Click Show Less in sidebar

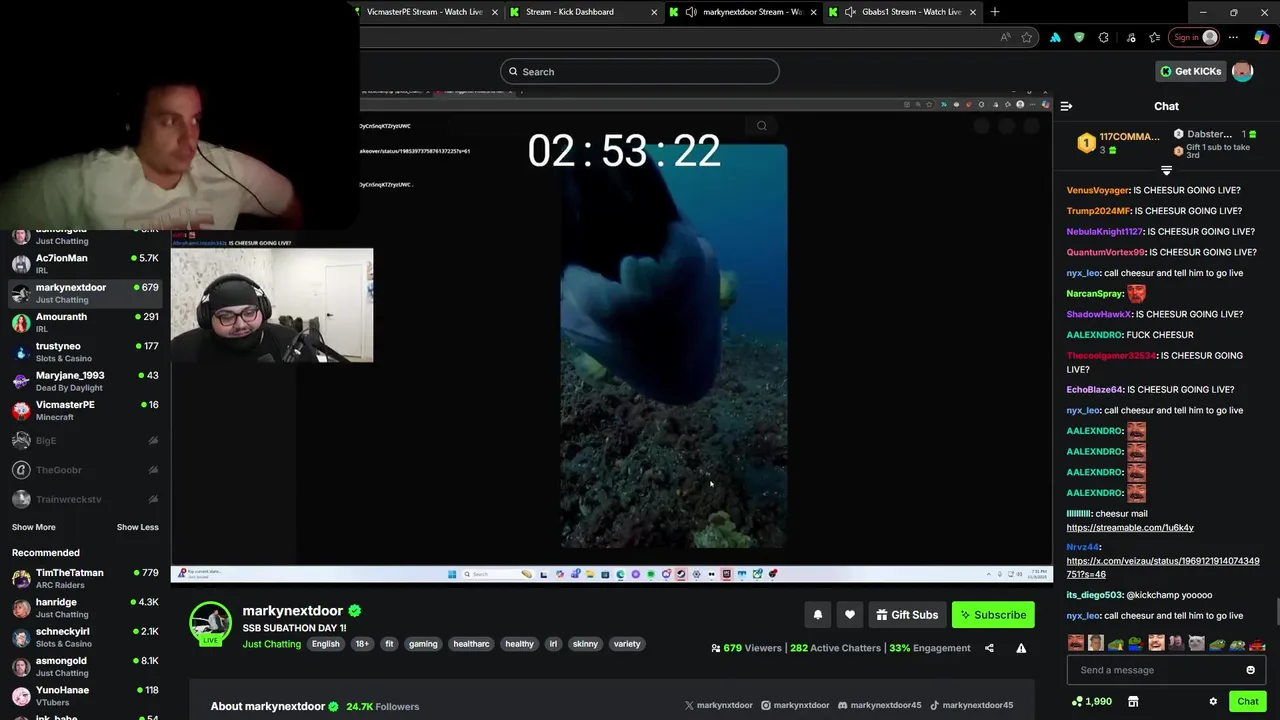coord(137,527)
